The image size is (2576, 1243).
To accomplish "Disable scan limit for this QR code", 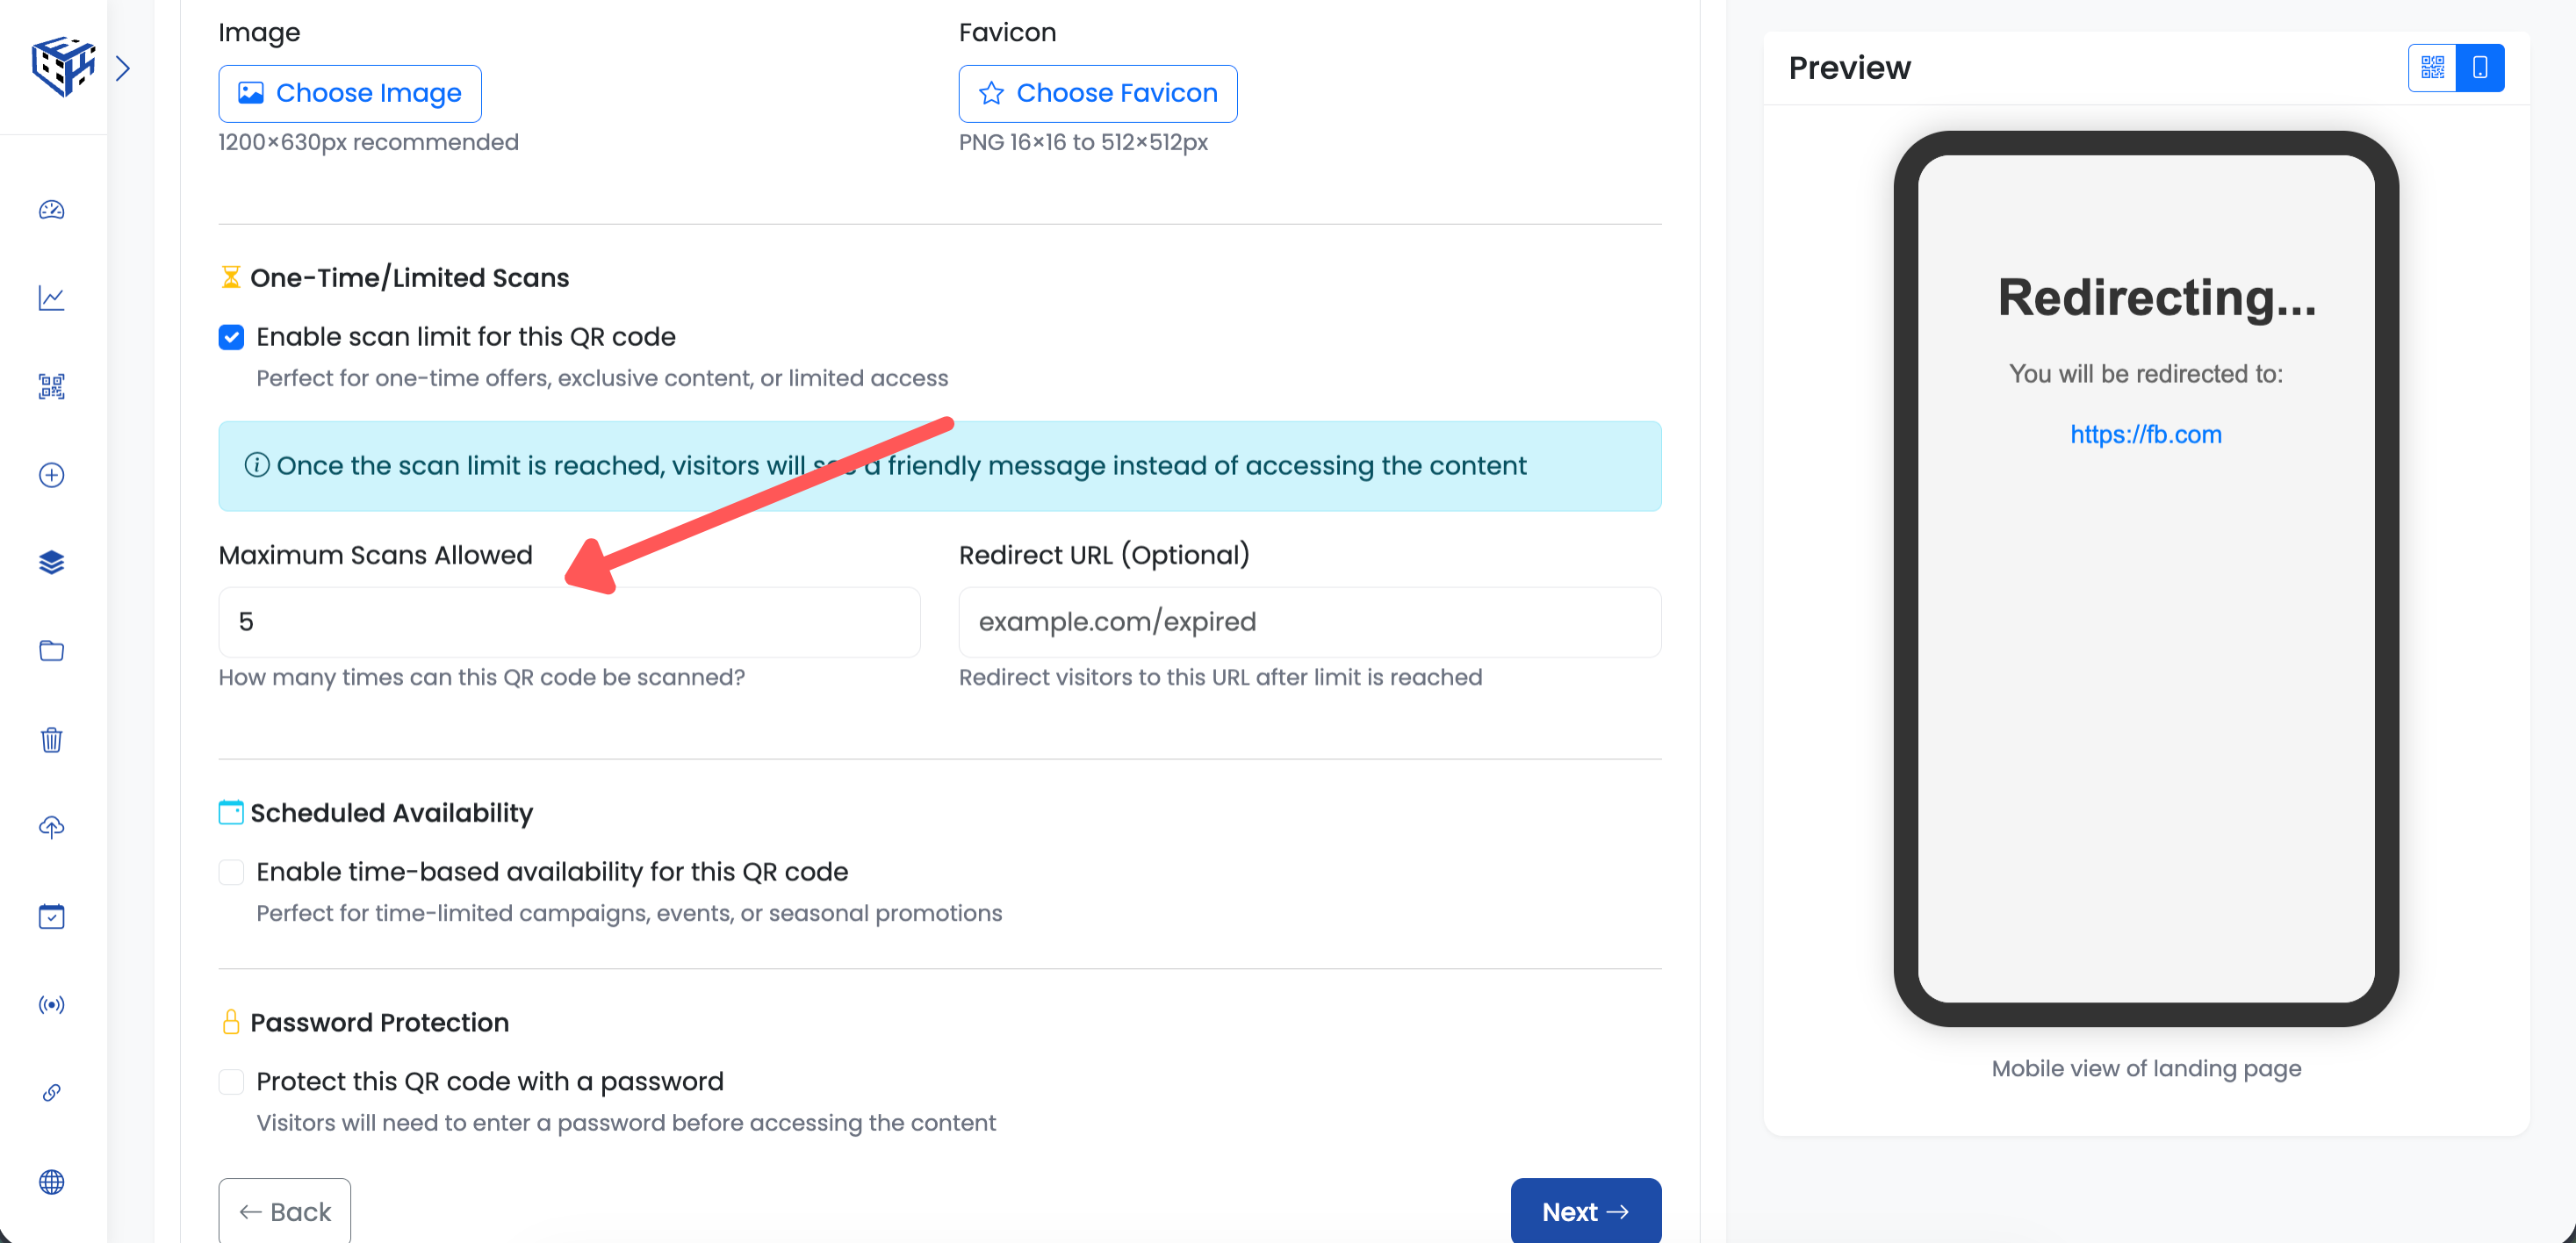I will pyautogui.click(x=231, y=338).
